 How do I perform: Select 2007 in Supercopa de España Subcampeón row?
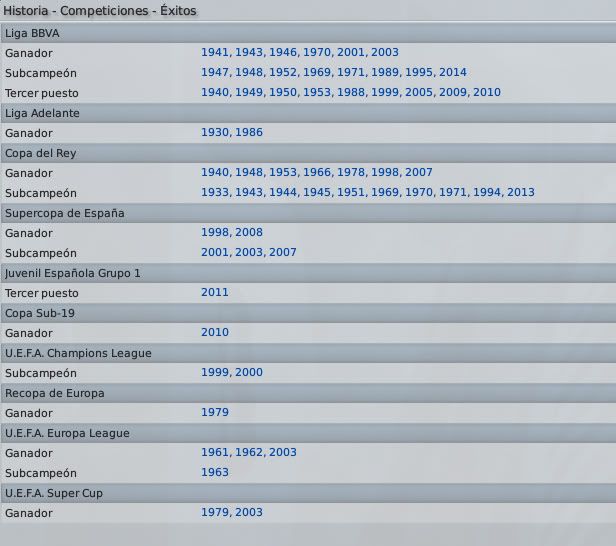pos(283,253)
